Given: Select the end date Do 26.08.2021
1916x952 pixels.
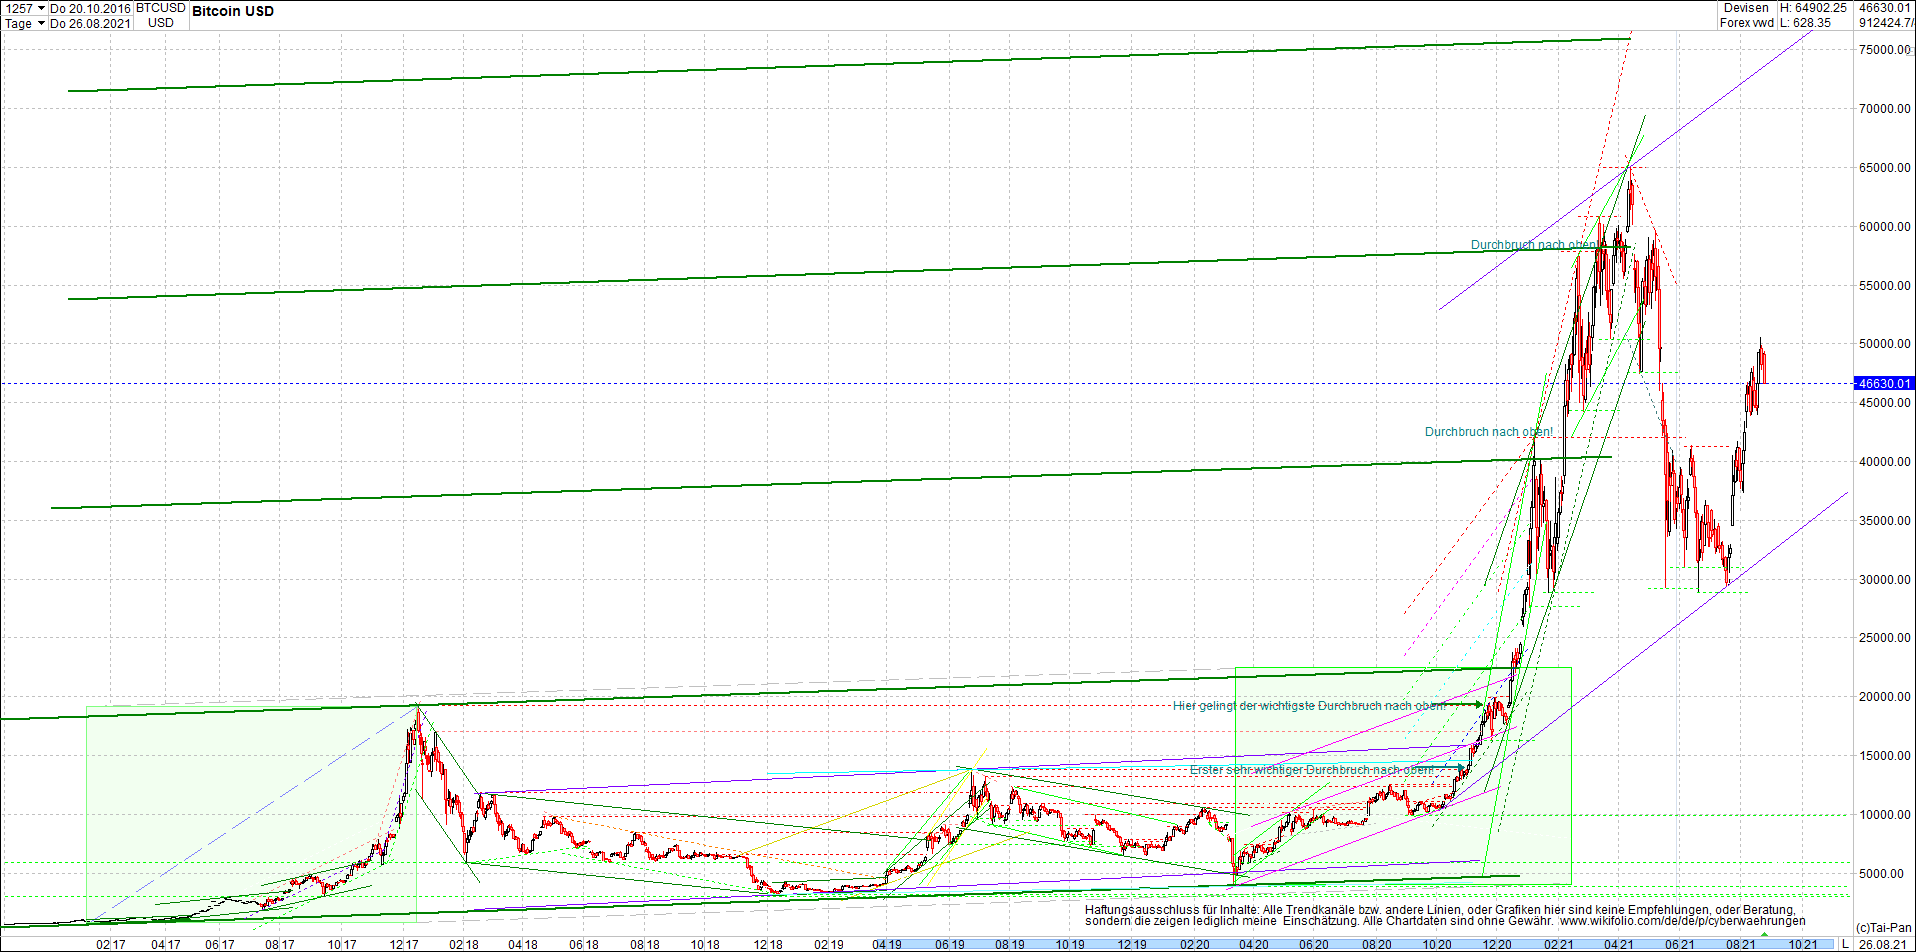Looking at the screenshot, I should pos(90,23).
